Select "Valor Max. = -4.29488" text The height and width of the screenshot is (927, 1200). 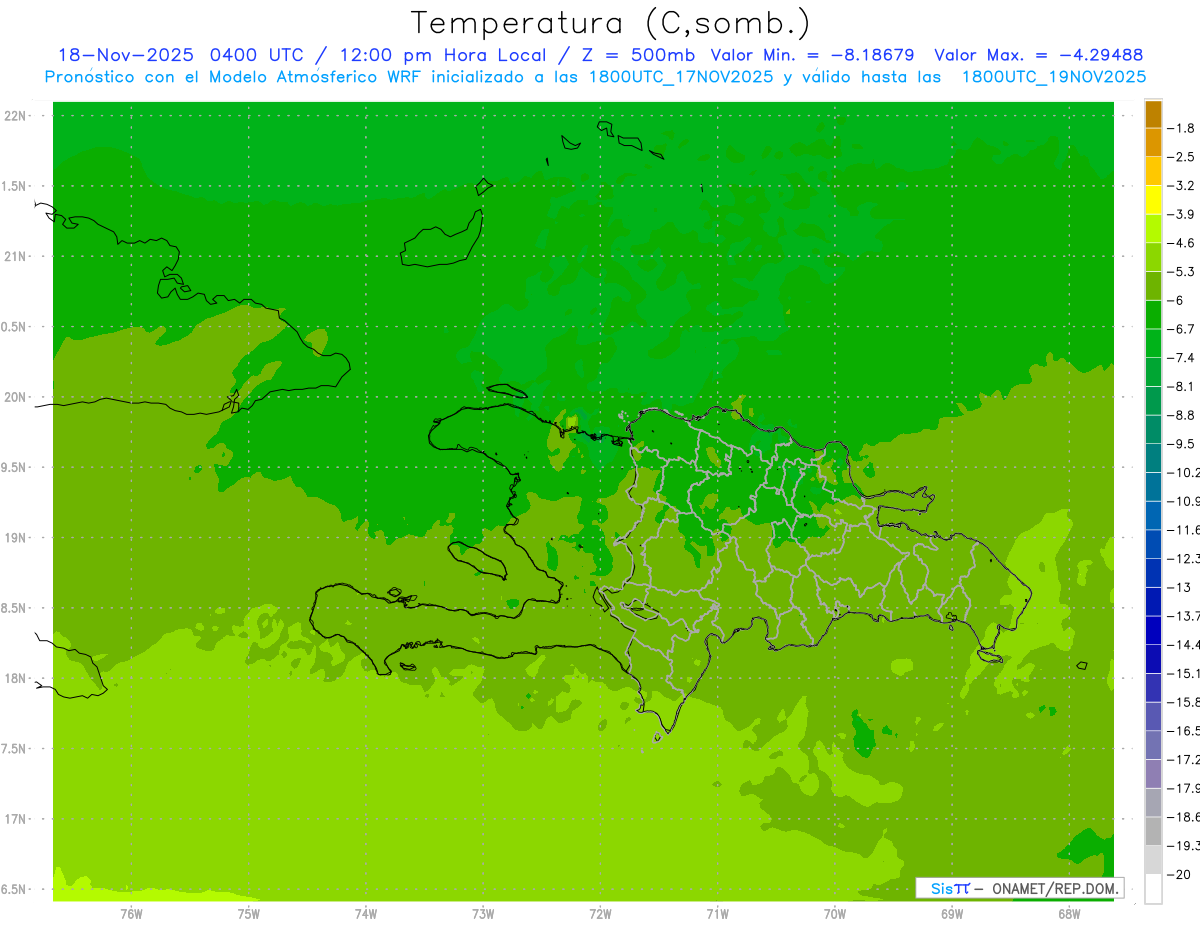point(1038,55)
